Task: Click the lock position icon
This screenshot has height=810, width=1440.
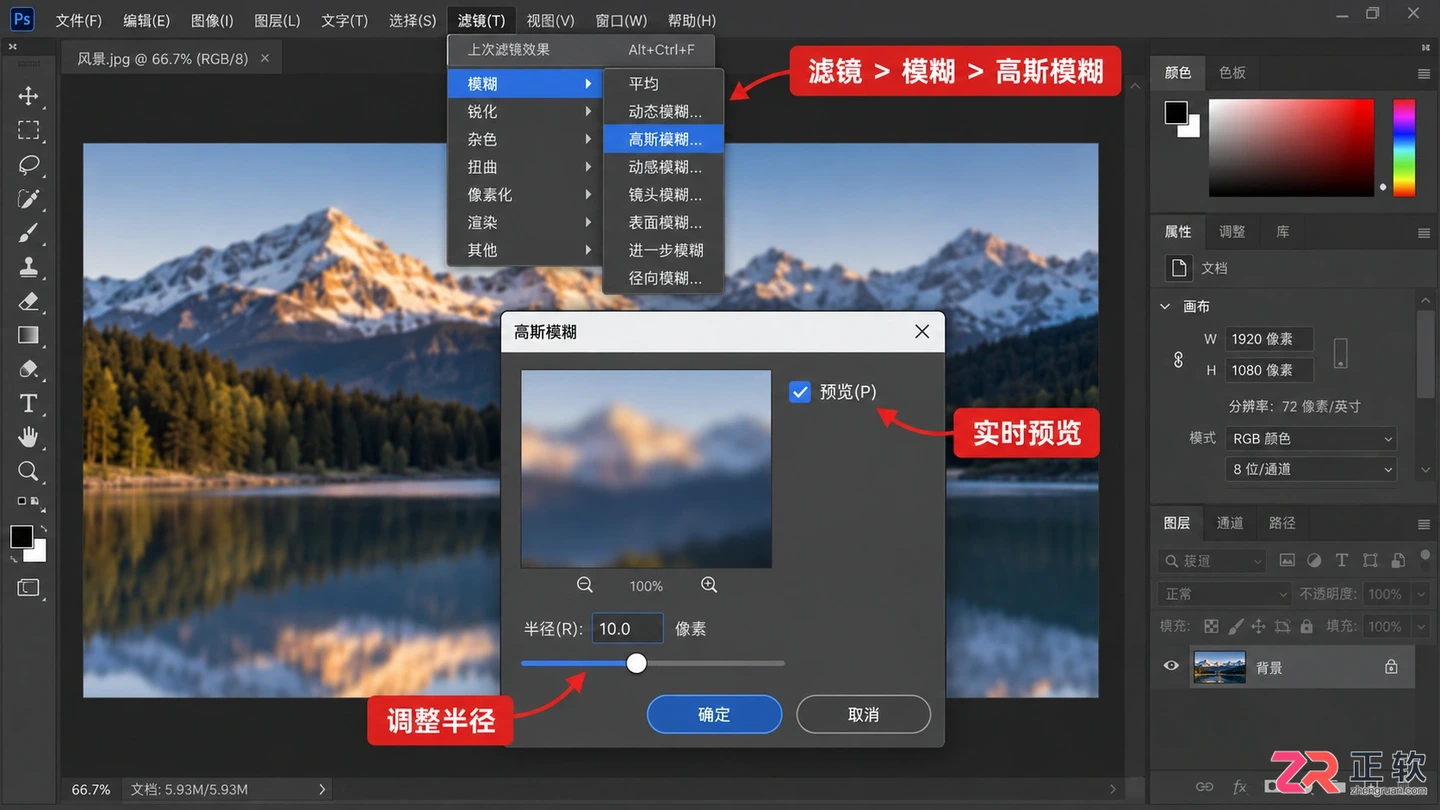Action: (x=1258, y=627)
